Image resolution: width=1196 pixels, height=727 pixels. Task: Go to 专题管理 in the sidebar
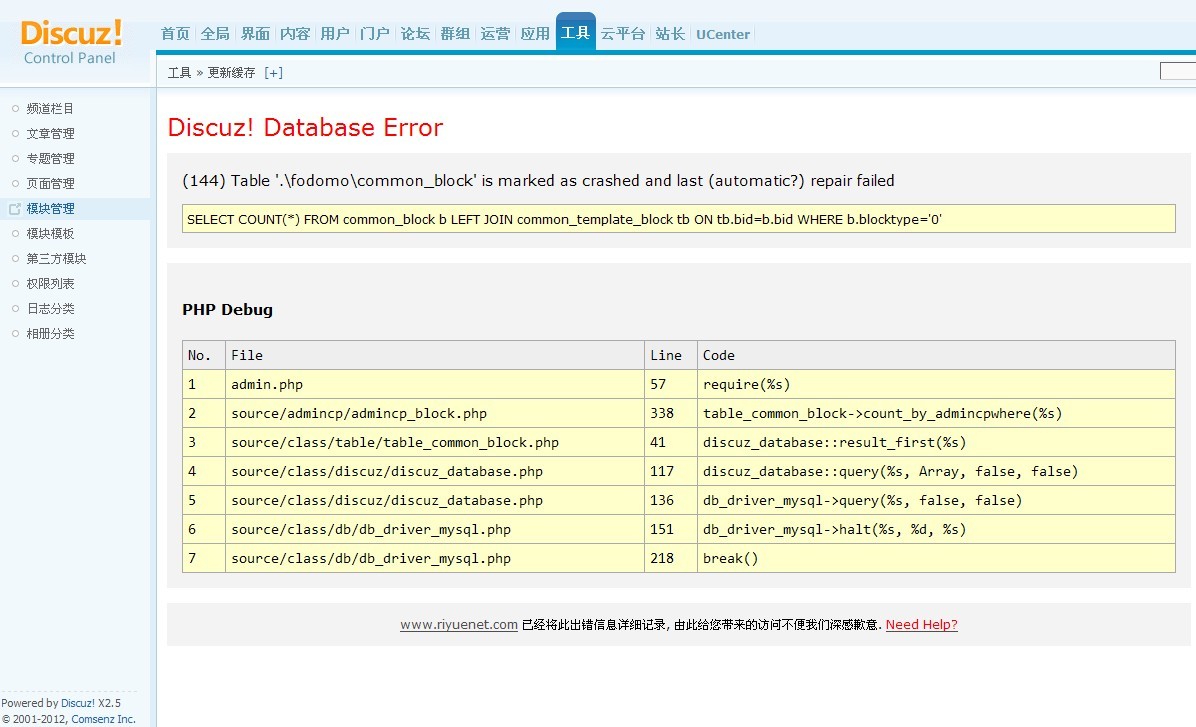pos(50,159)
